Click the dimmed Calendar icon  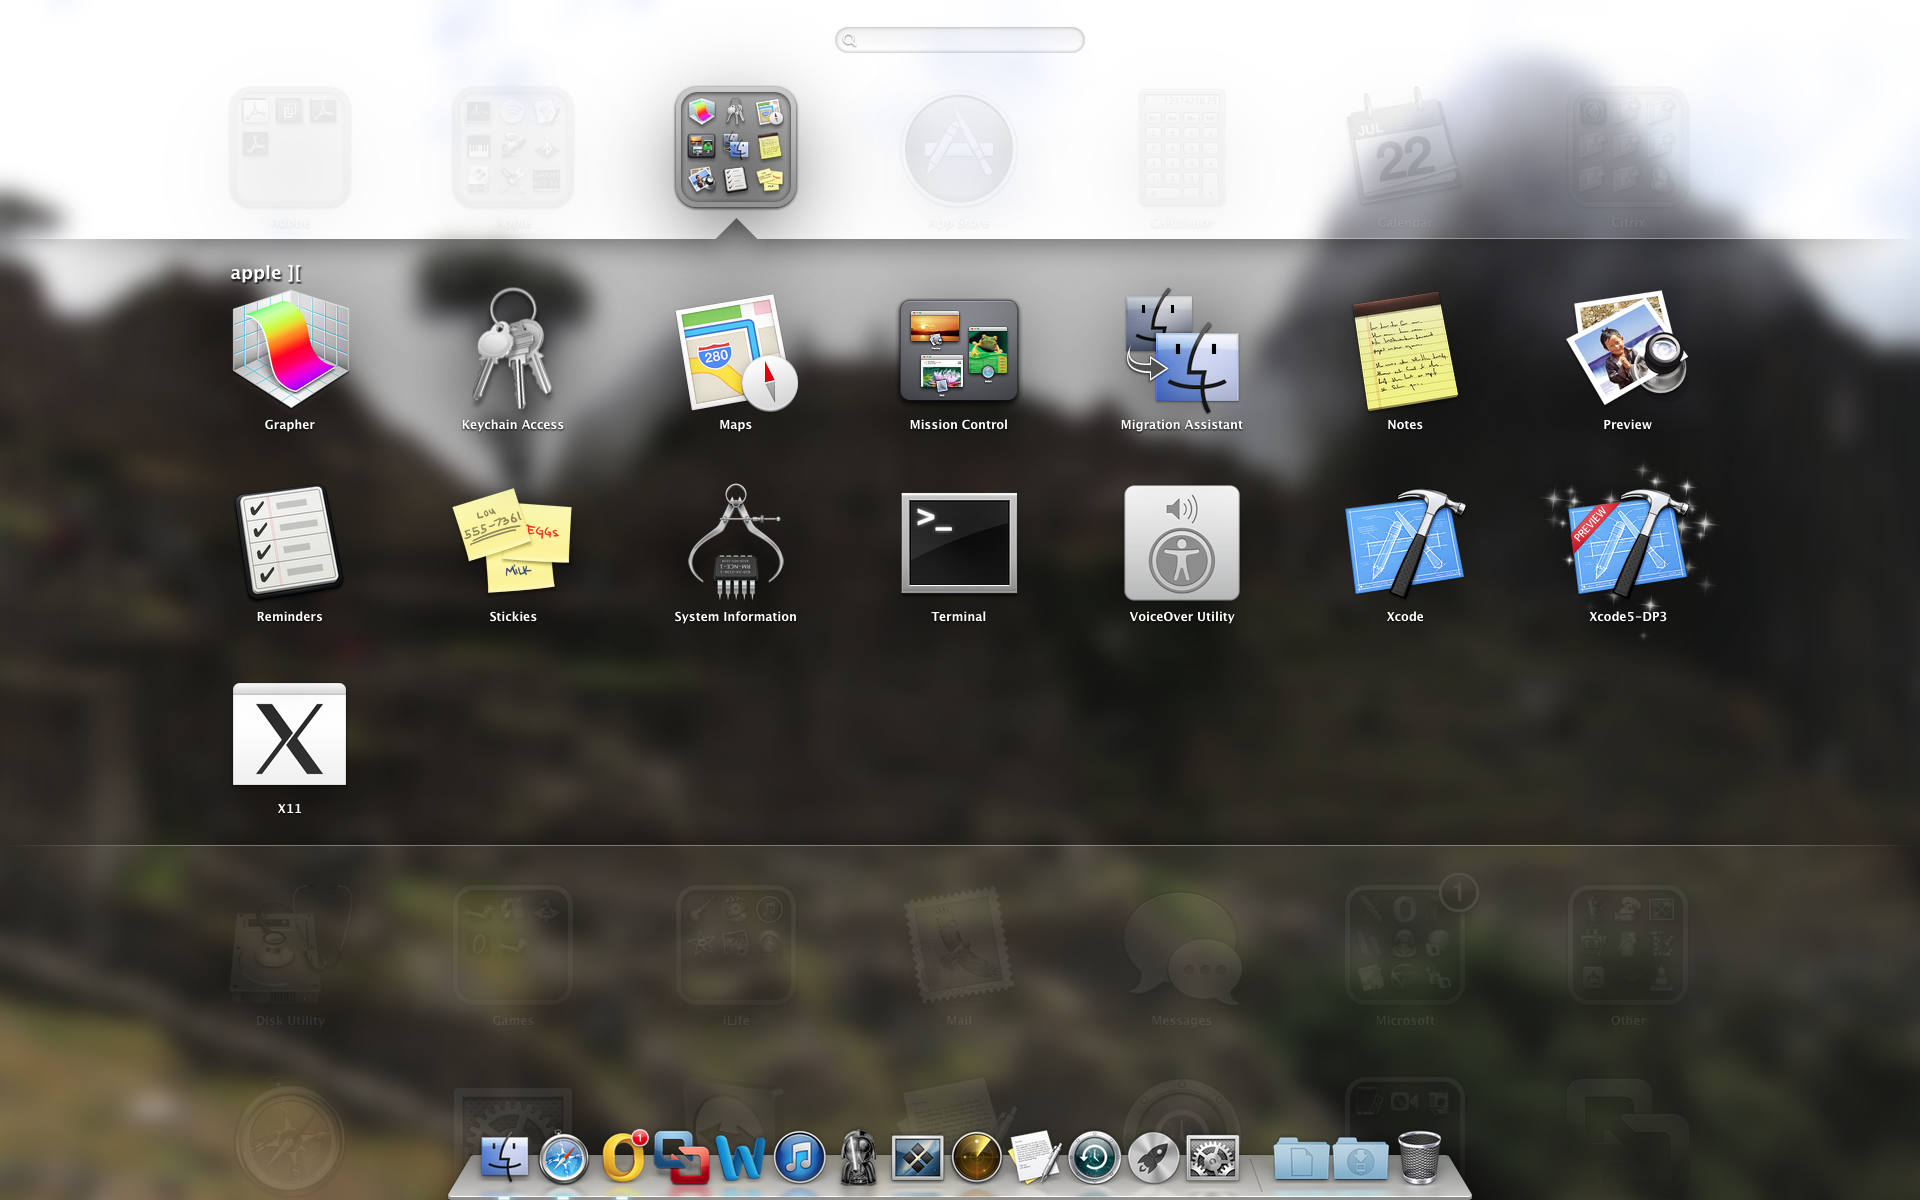click(1405, 148)
